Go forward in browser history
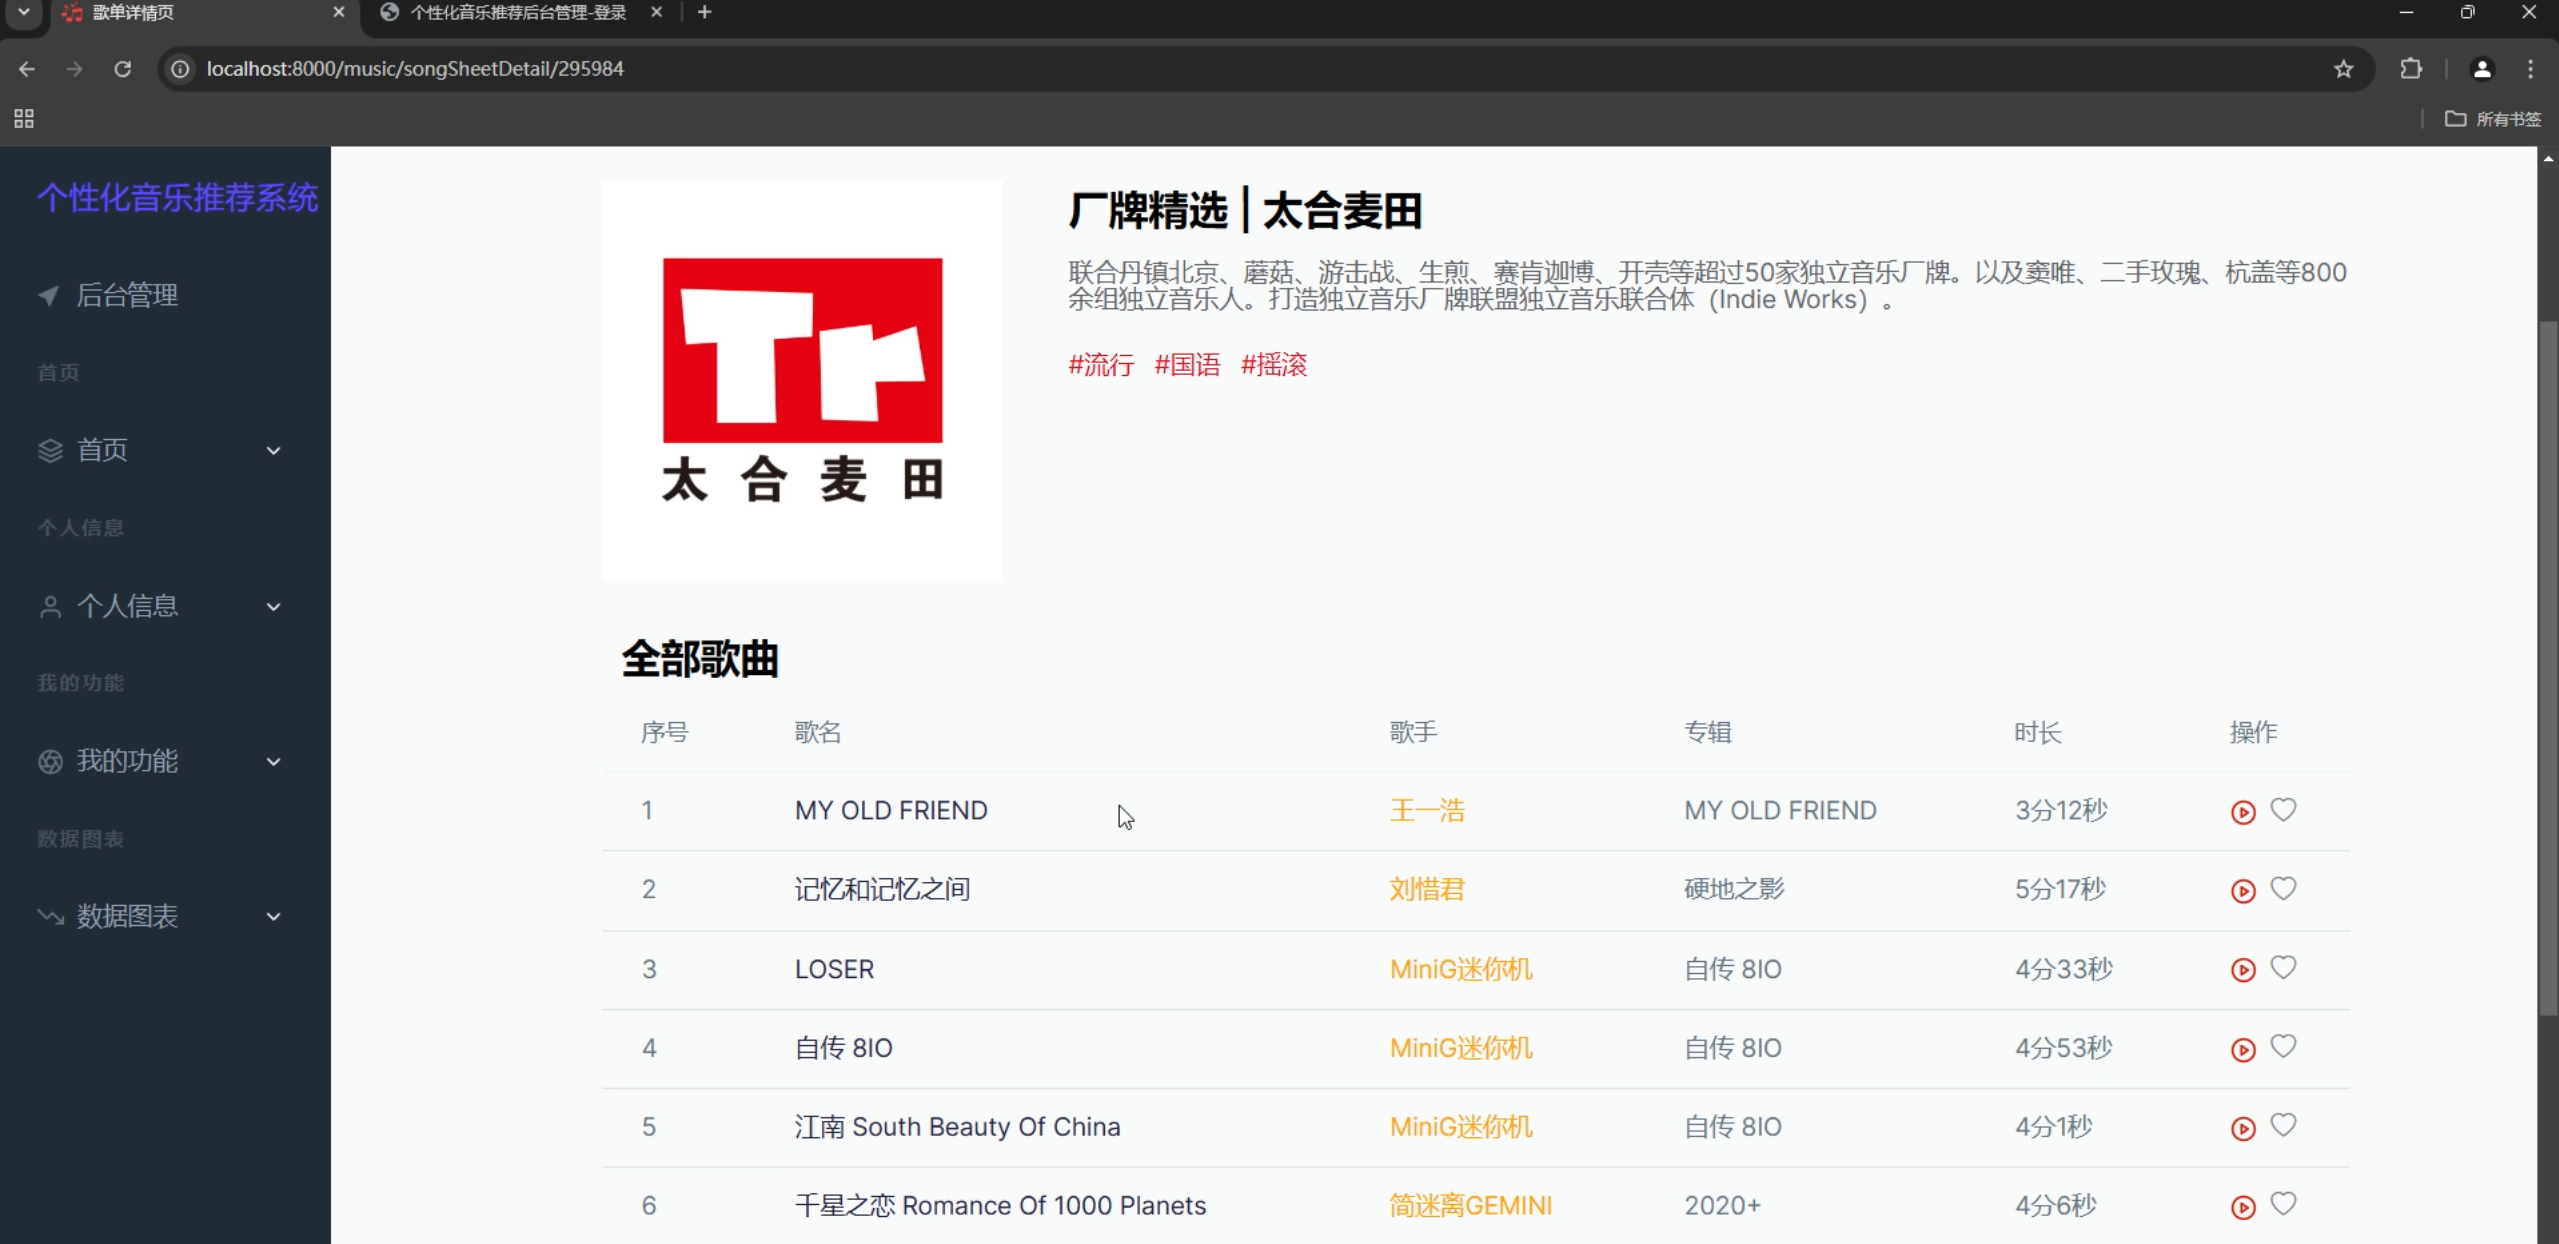2559x1244 pixels. (74, 69)
